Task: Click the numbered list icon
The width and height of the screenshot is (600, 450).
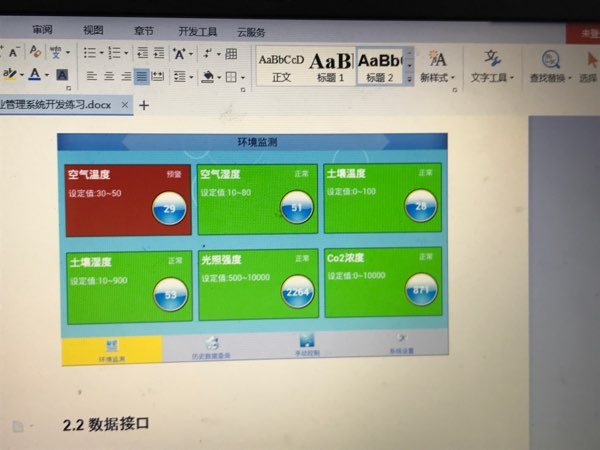Action: pyautogui.click(x=114, y=53)
